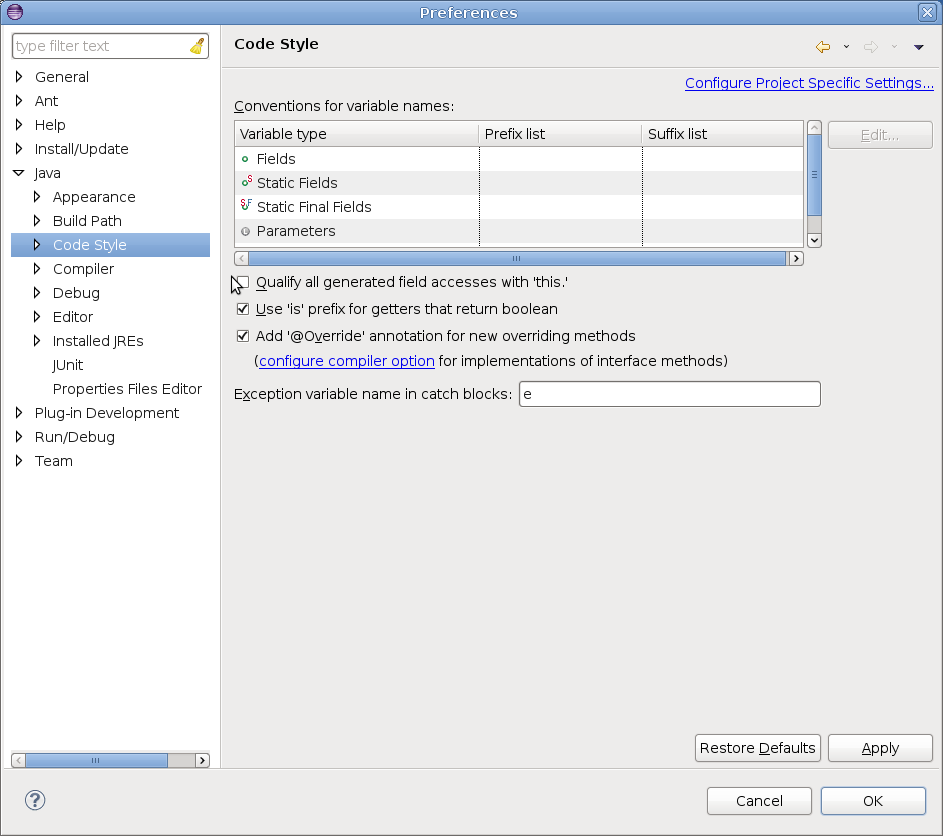Viewport: 943px width, 836px height.
Task: Toggle '@Override' annotation checkbox
Action: click(242, 336)
